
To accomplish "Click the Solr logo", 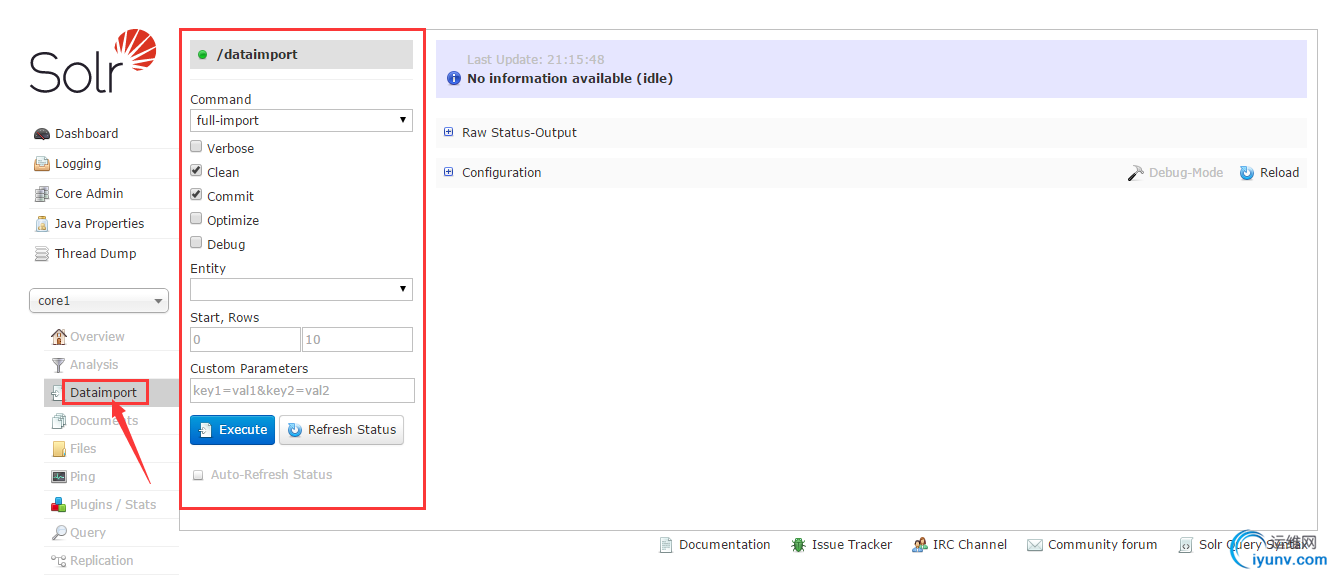I will click(x=93, y=62).
